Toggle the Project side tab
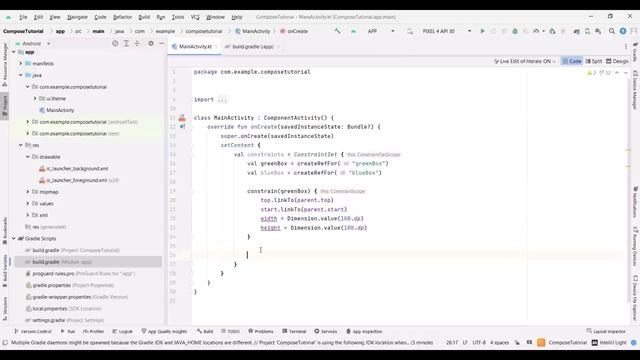 pos(5,106)
